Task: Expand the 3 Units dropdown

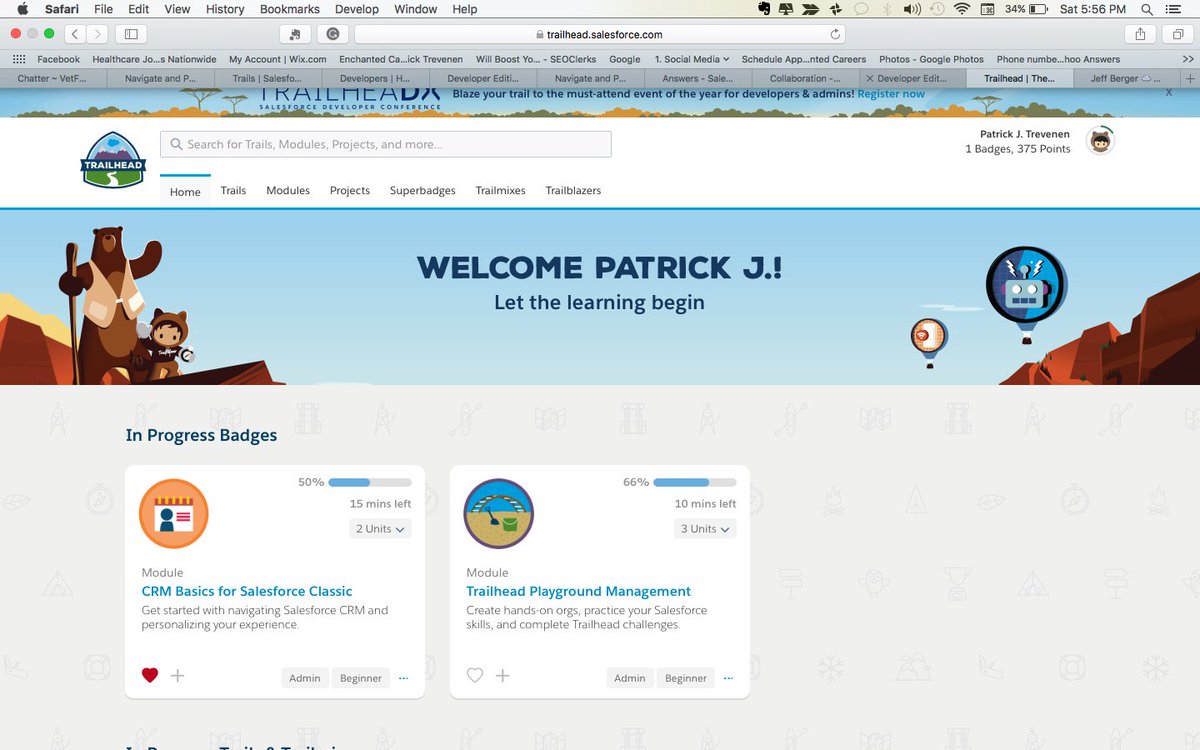Action: 705,529
